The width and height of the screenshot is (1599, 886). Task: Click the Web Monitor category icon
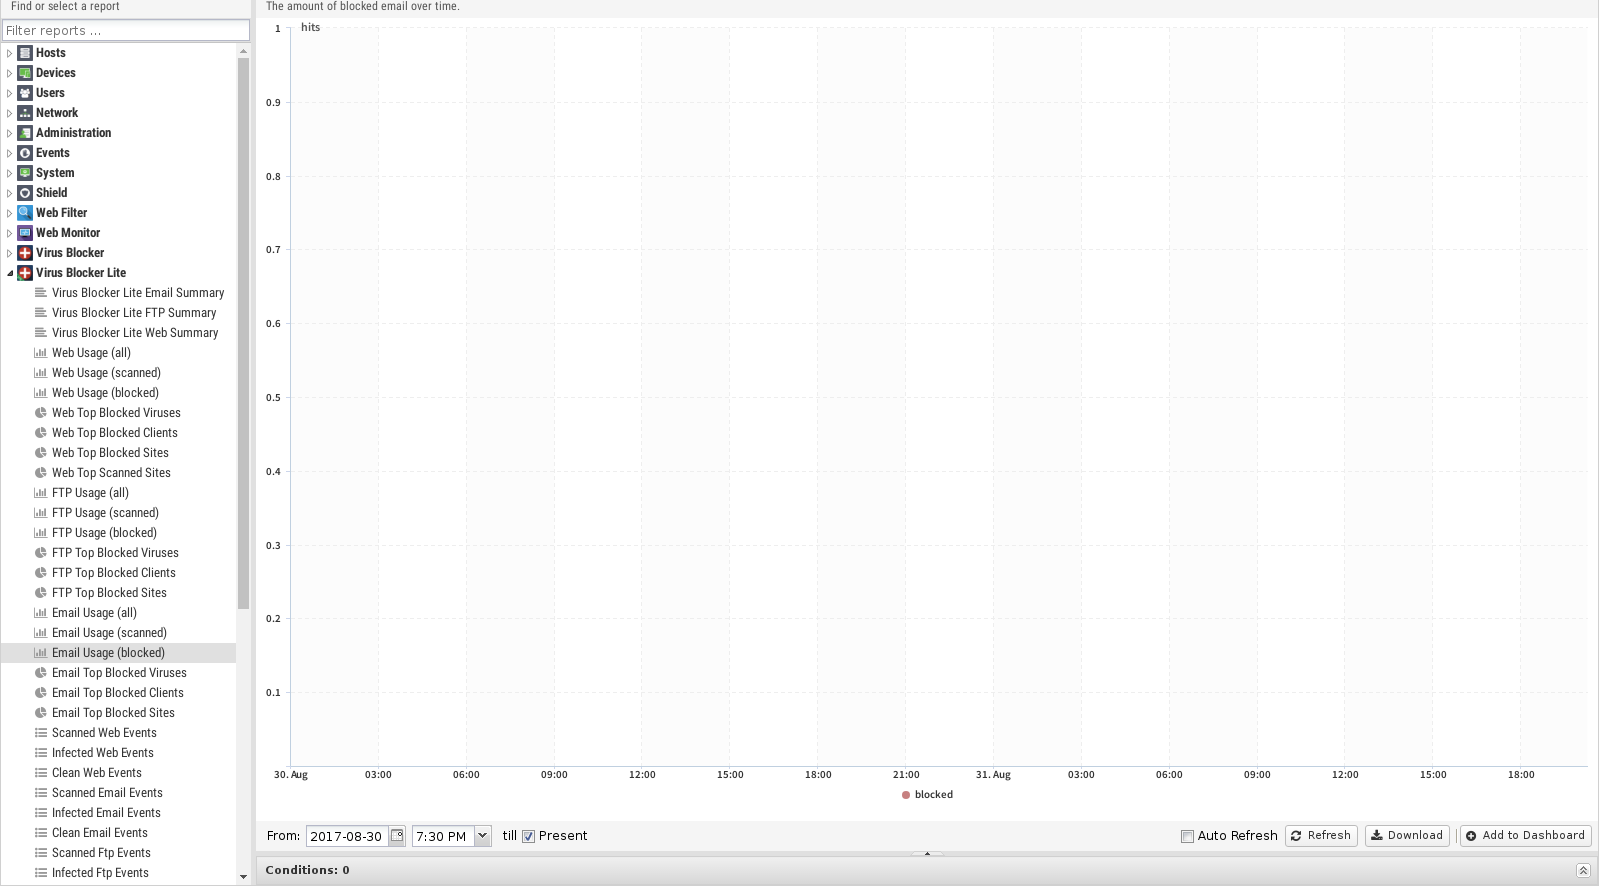(x=25, y=233)
